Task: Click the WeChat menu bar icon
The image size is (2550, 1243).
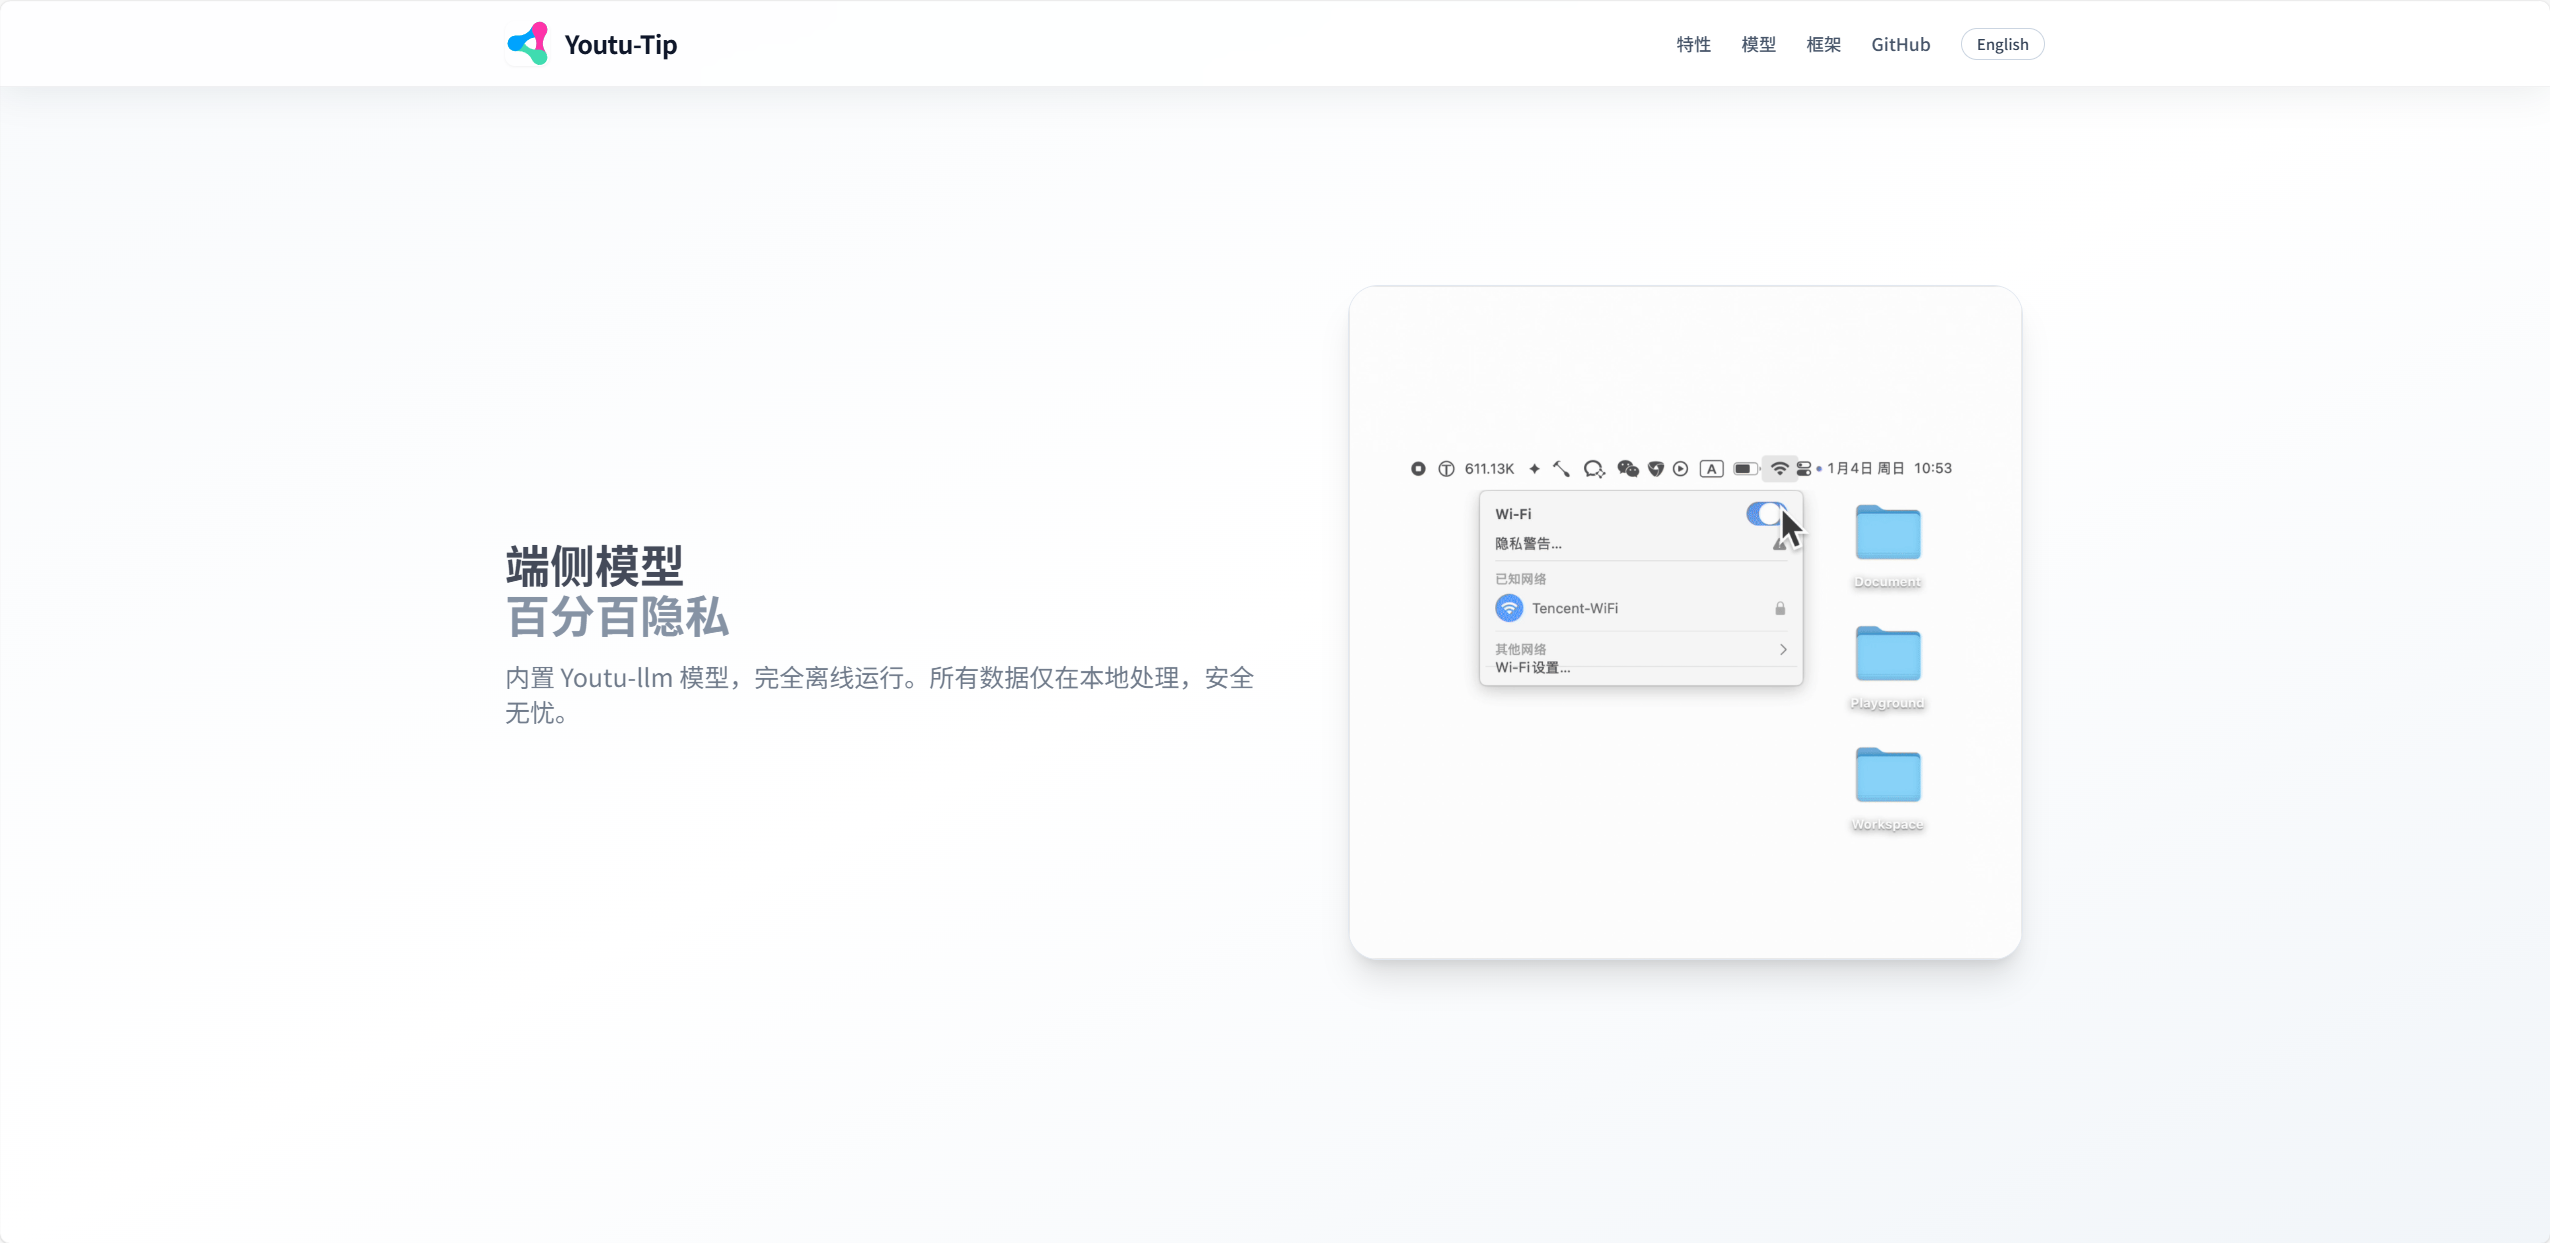Action: click(1628, 468)
